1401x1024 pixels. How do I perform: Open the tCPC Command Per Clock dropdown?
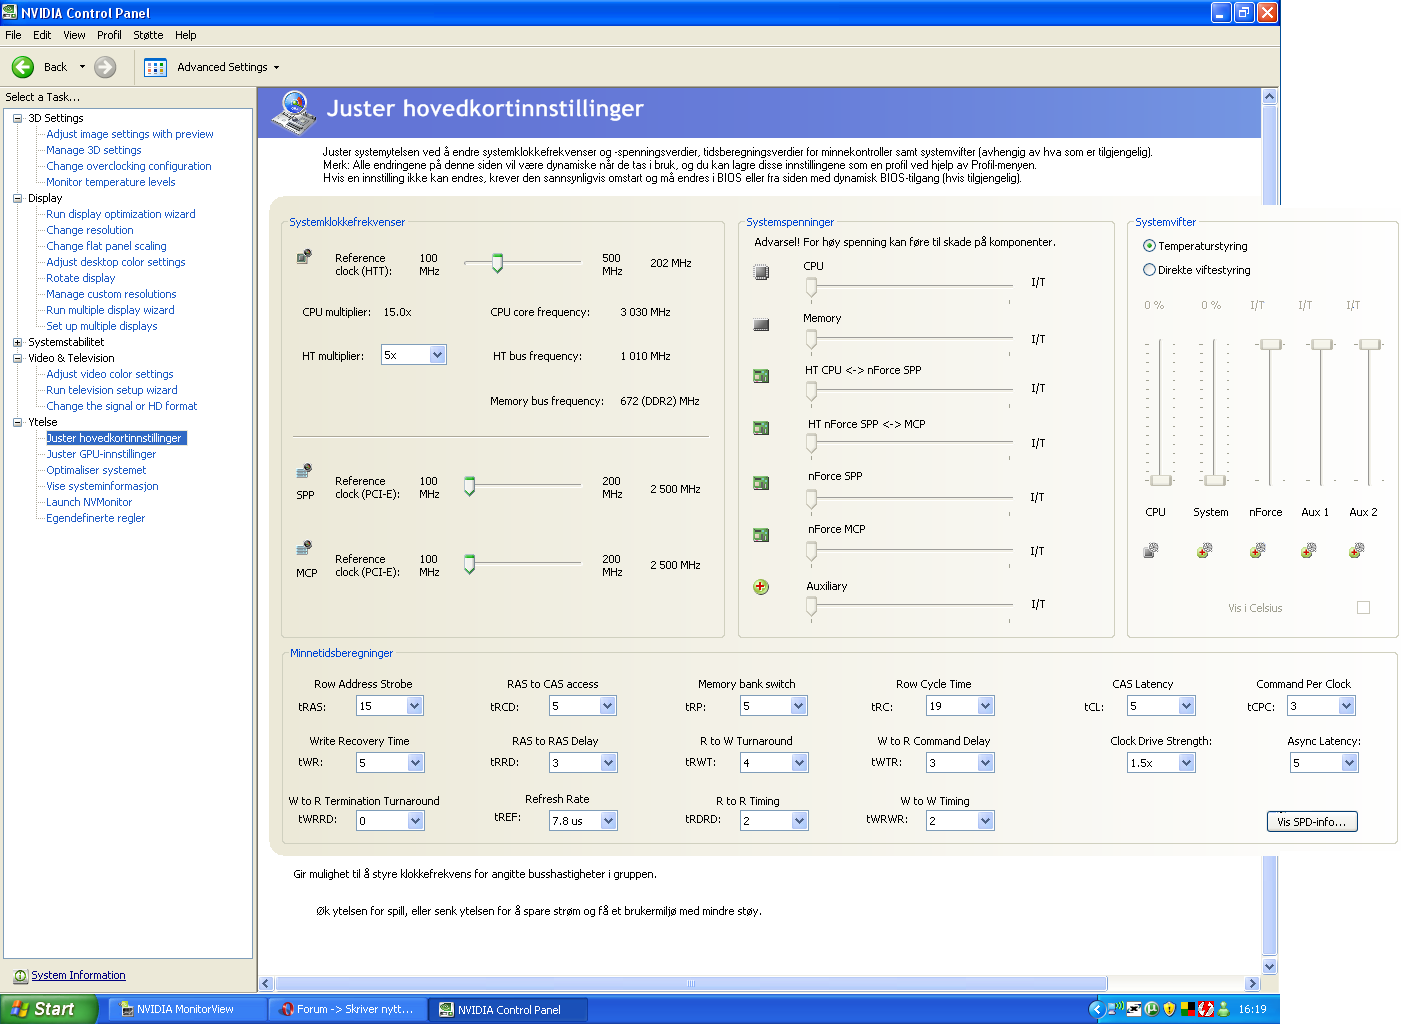[1346, 706]
